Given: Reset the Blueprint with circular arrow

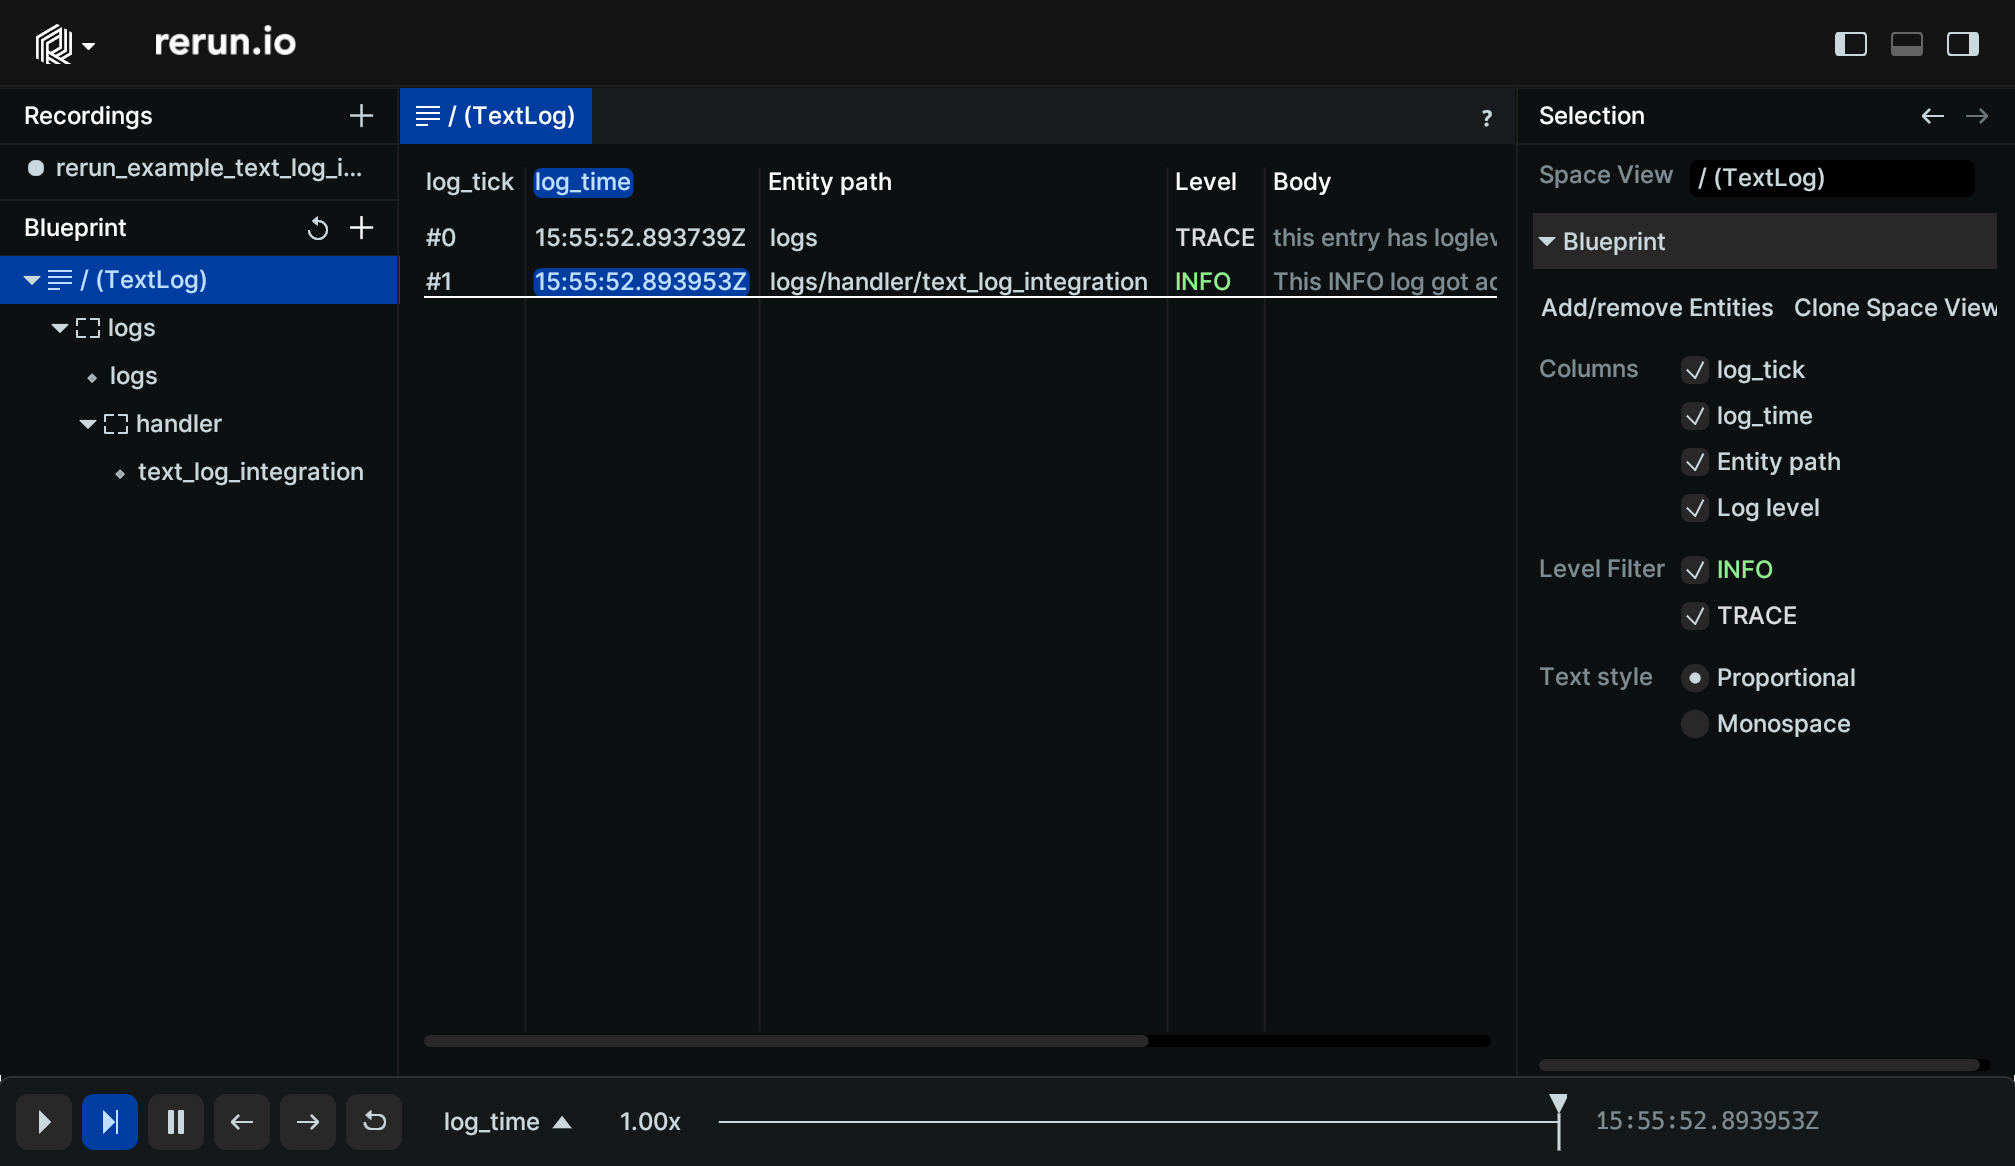Looking at the screenshot, I should [x=318, y=228].
